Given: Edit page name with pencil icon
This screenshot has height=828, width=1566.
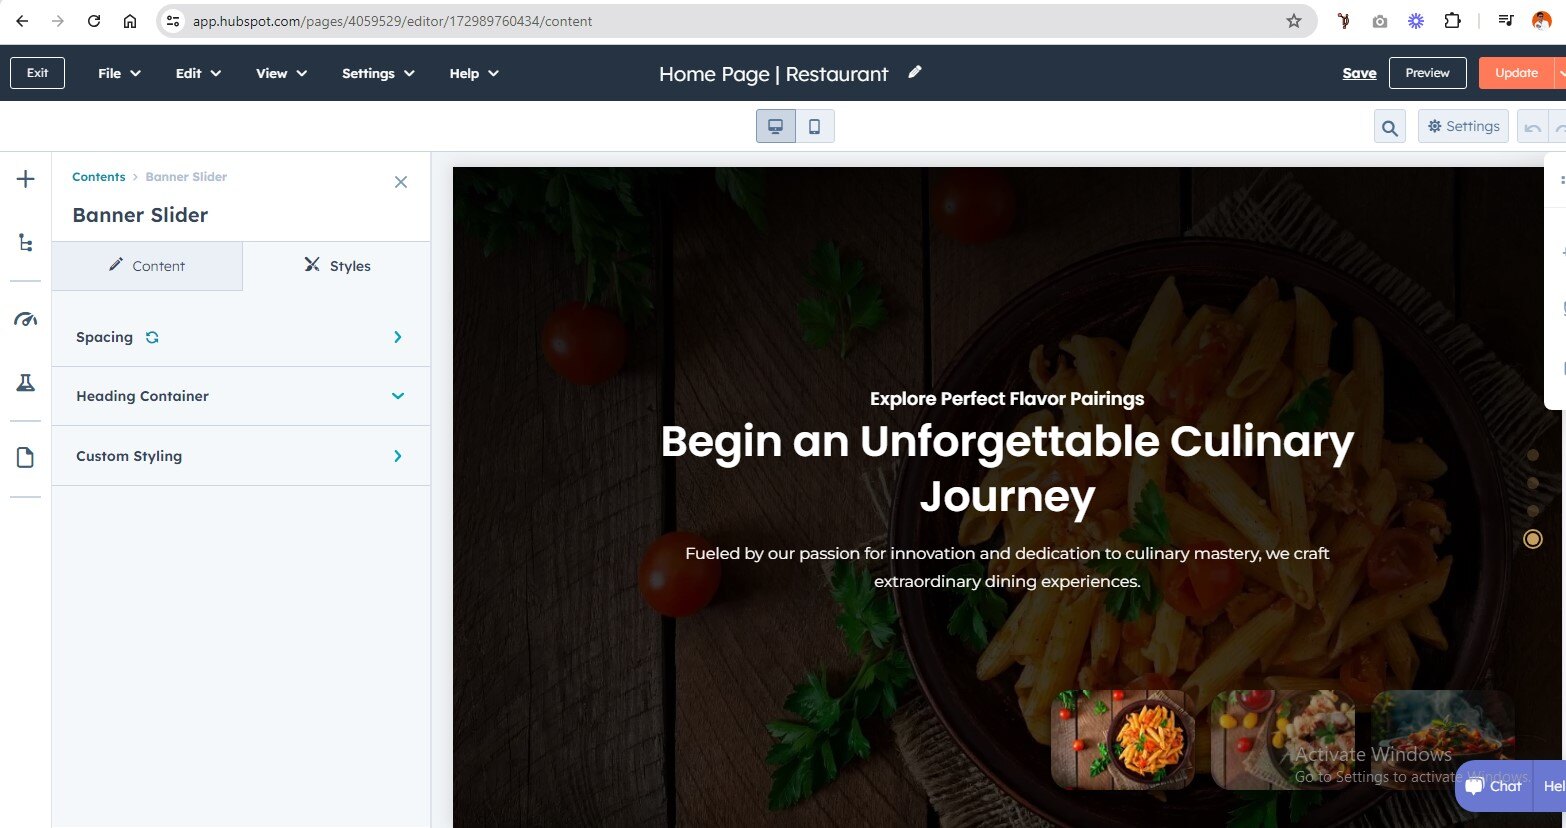Looking at the screenshot, I should (914, 72).
